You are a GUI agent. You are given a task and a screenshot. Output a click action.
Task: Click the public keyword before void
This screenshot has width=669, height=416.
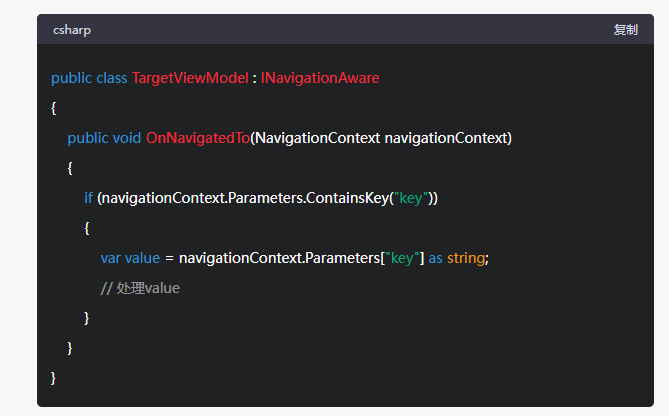pyautogui.click(x=87, y=137)
